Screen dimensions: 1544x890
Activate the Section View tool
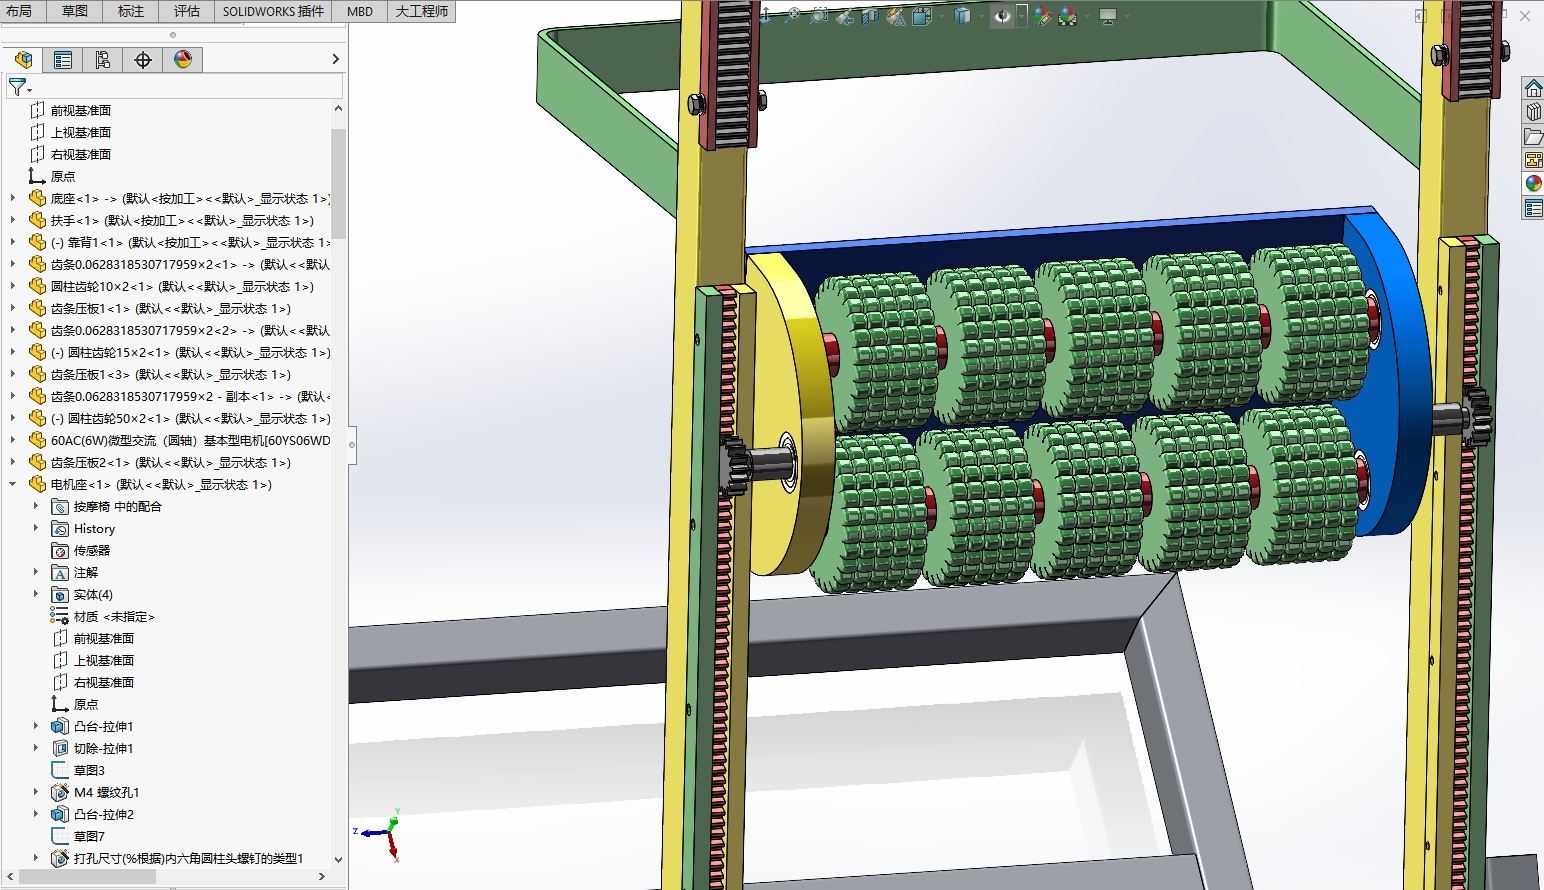point(870,16)
